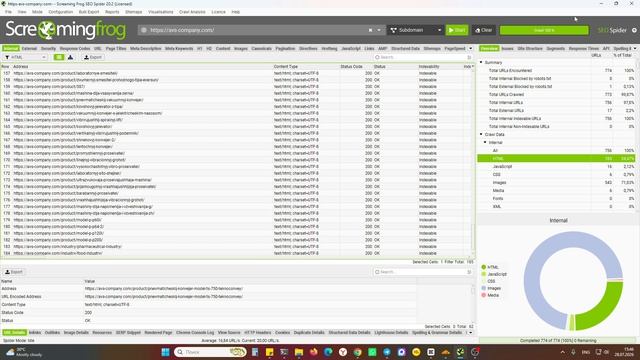This screenshot has width=640, height=360.
Task: Select table row number 157
Action: click(x=237, y=73)
